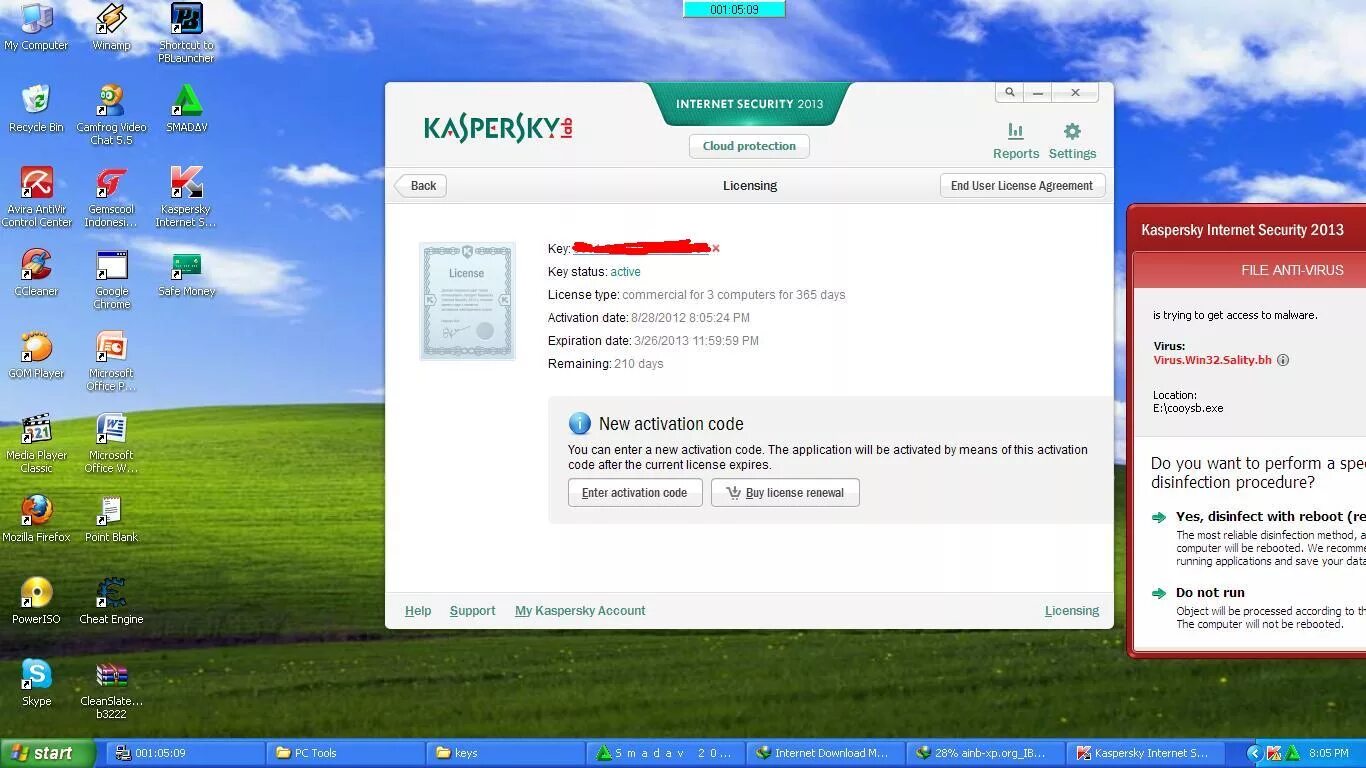The height and width of the screenshot is (768, 1366).
Task: Select the CCleaner desktop icon
Action: coord(36,273)
